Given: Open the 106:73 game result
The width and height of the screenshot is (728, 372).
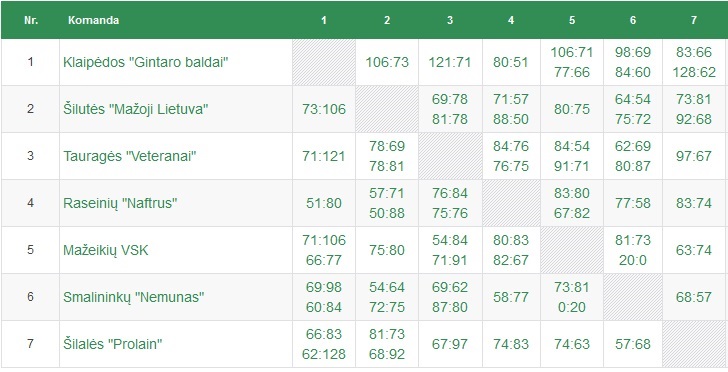Looking at the screenshot, I should point(387,62).
